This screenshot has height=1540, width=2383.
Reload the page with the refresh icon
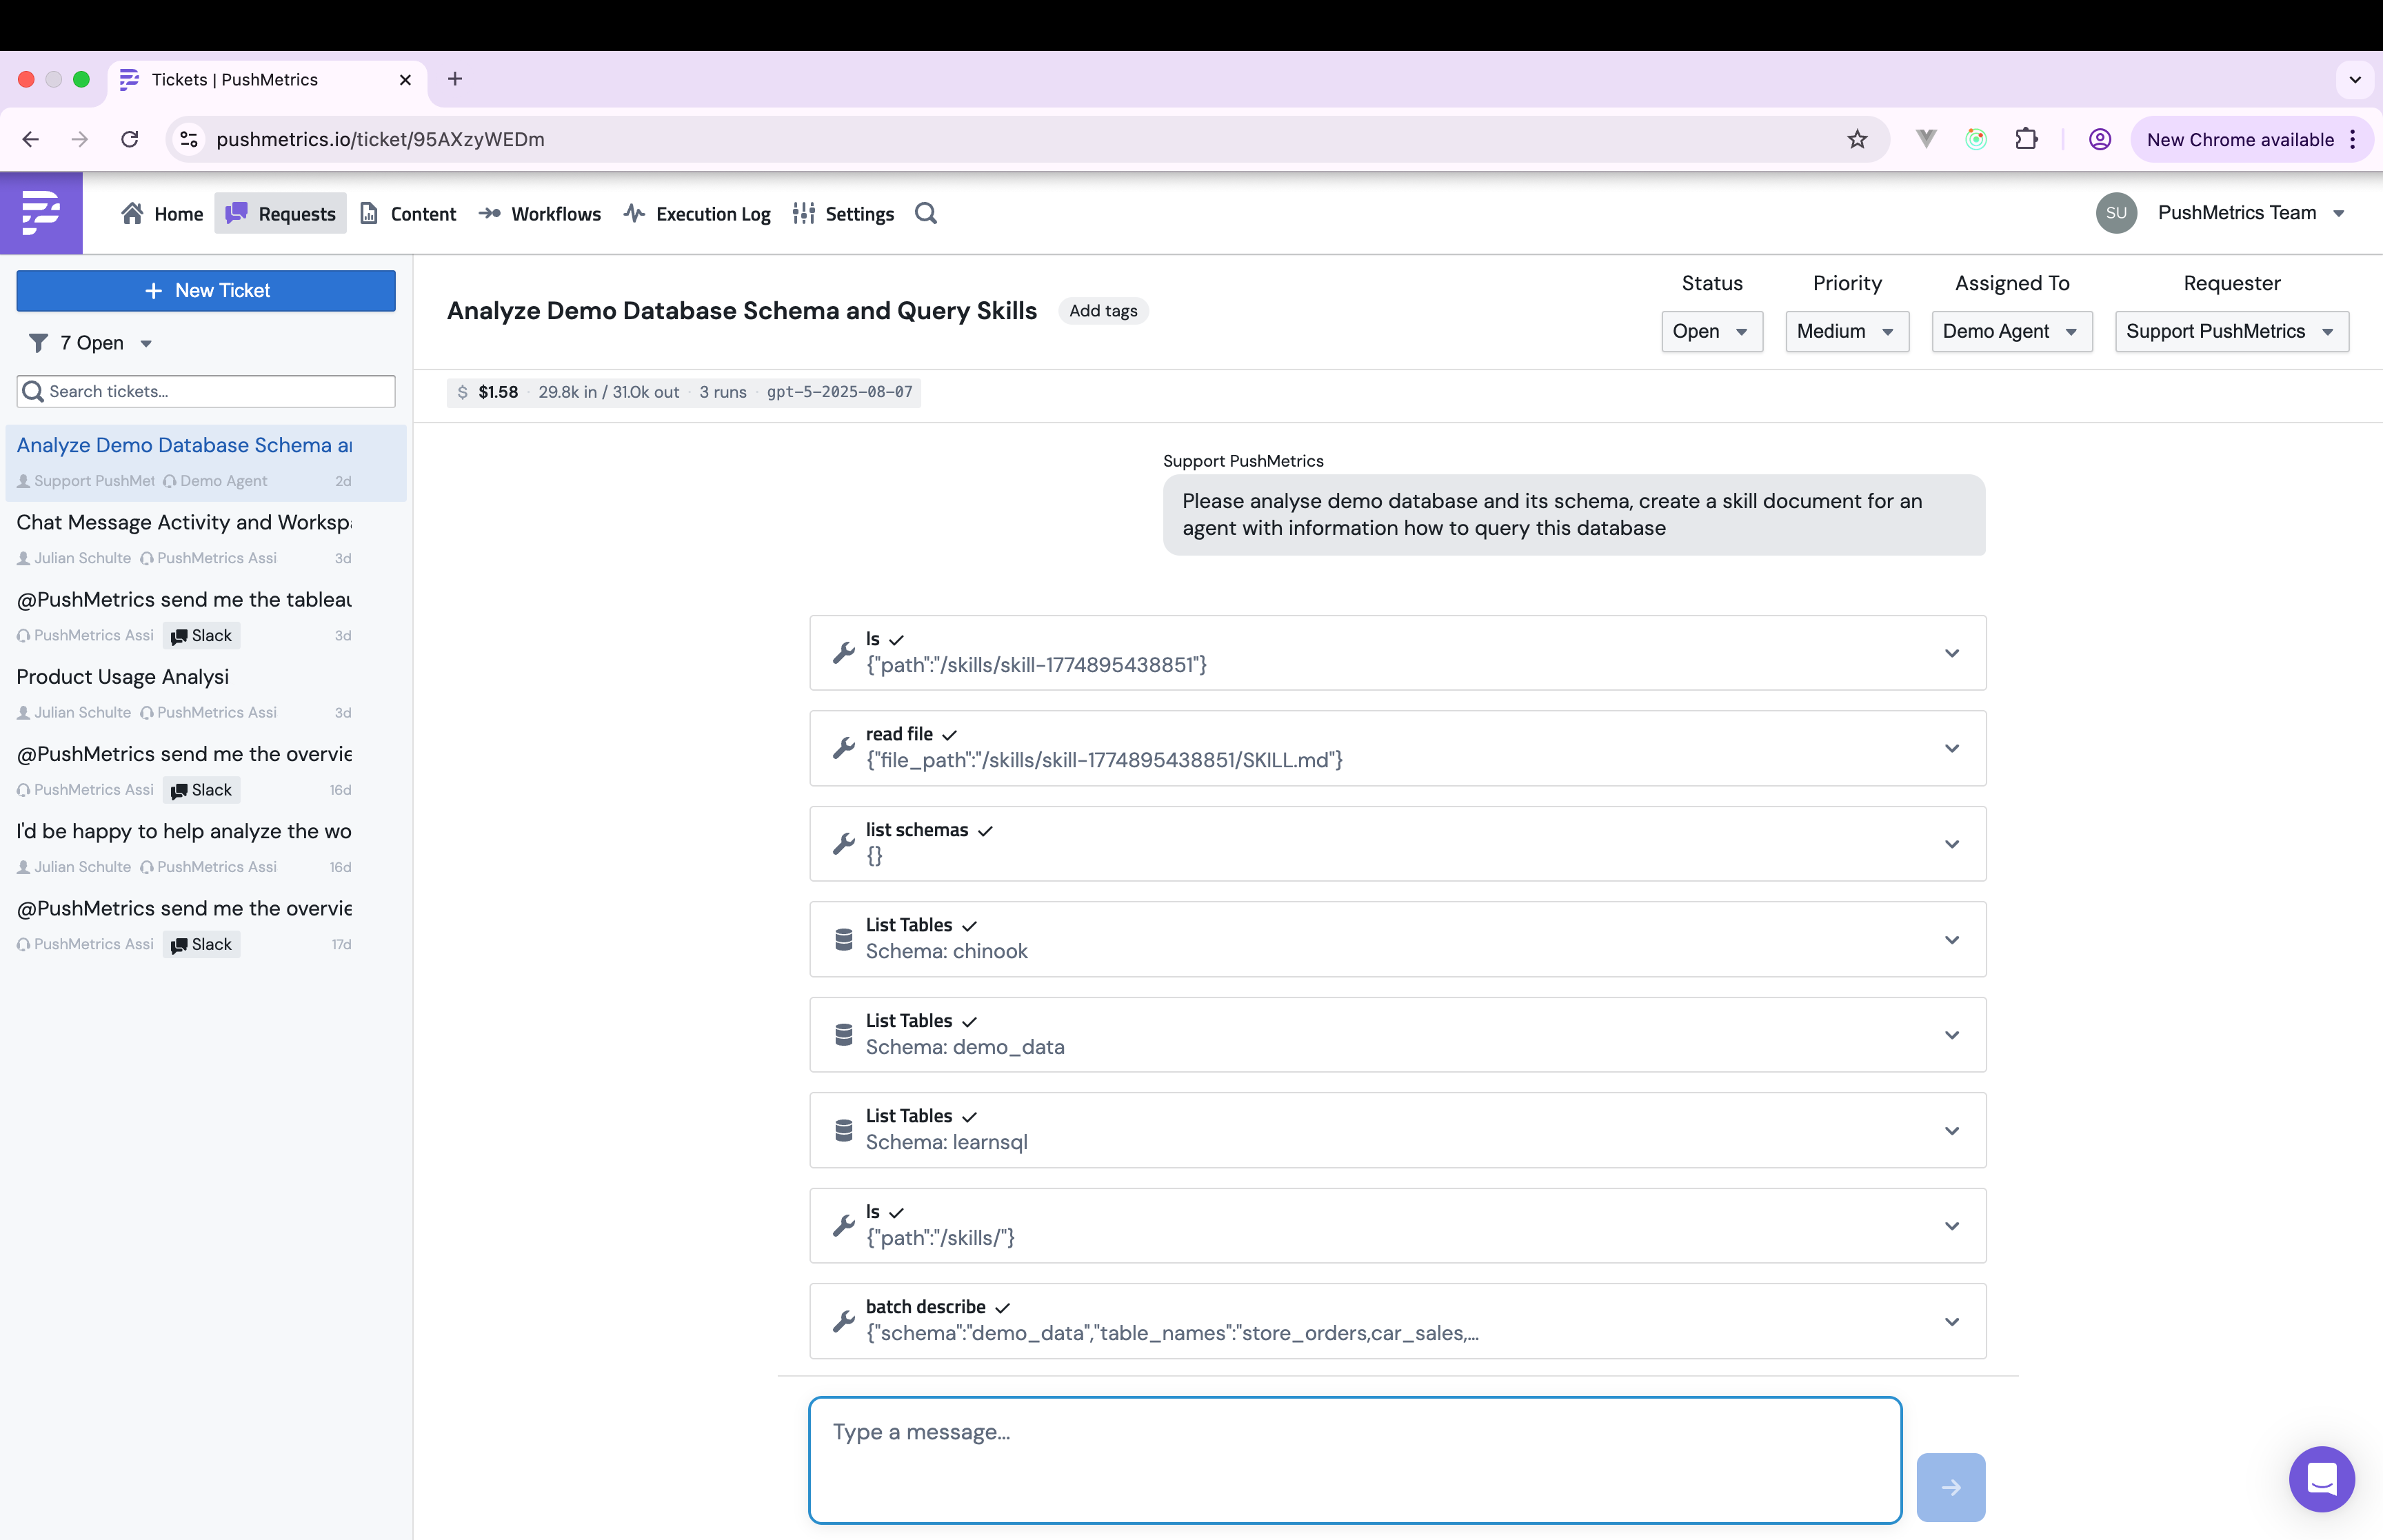[x=130, y=139]
